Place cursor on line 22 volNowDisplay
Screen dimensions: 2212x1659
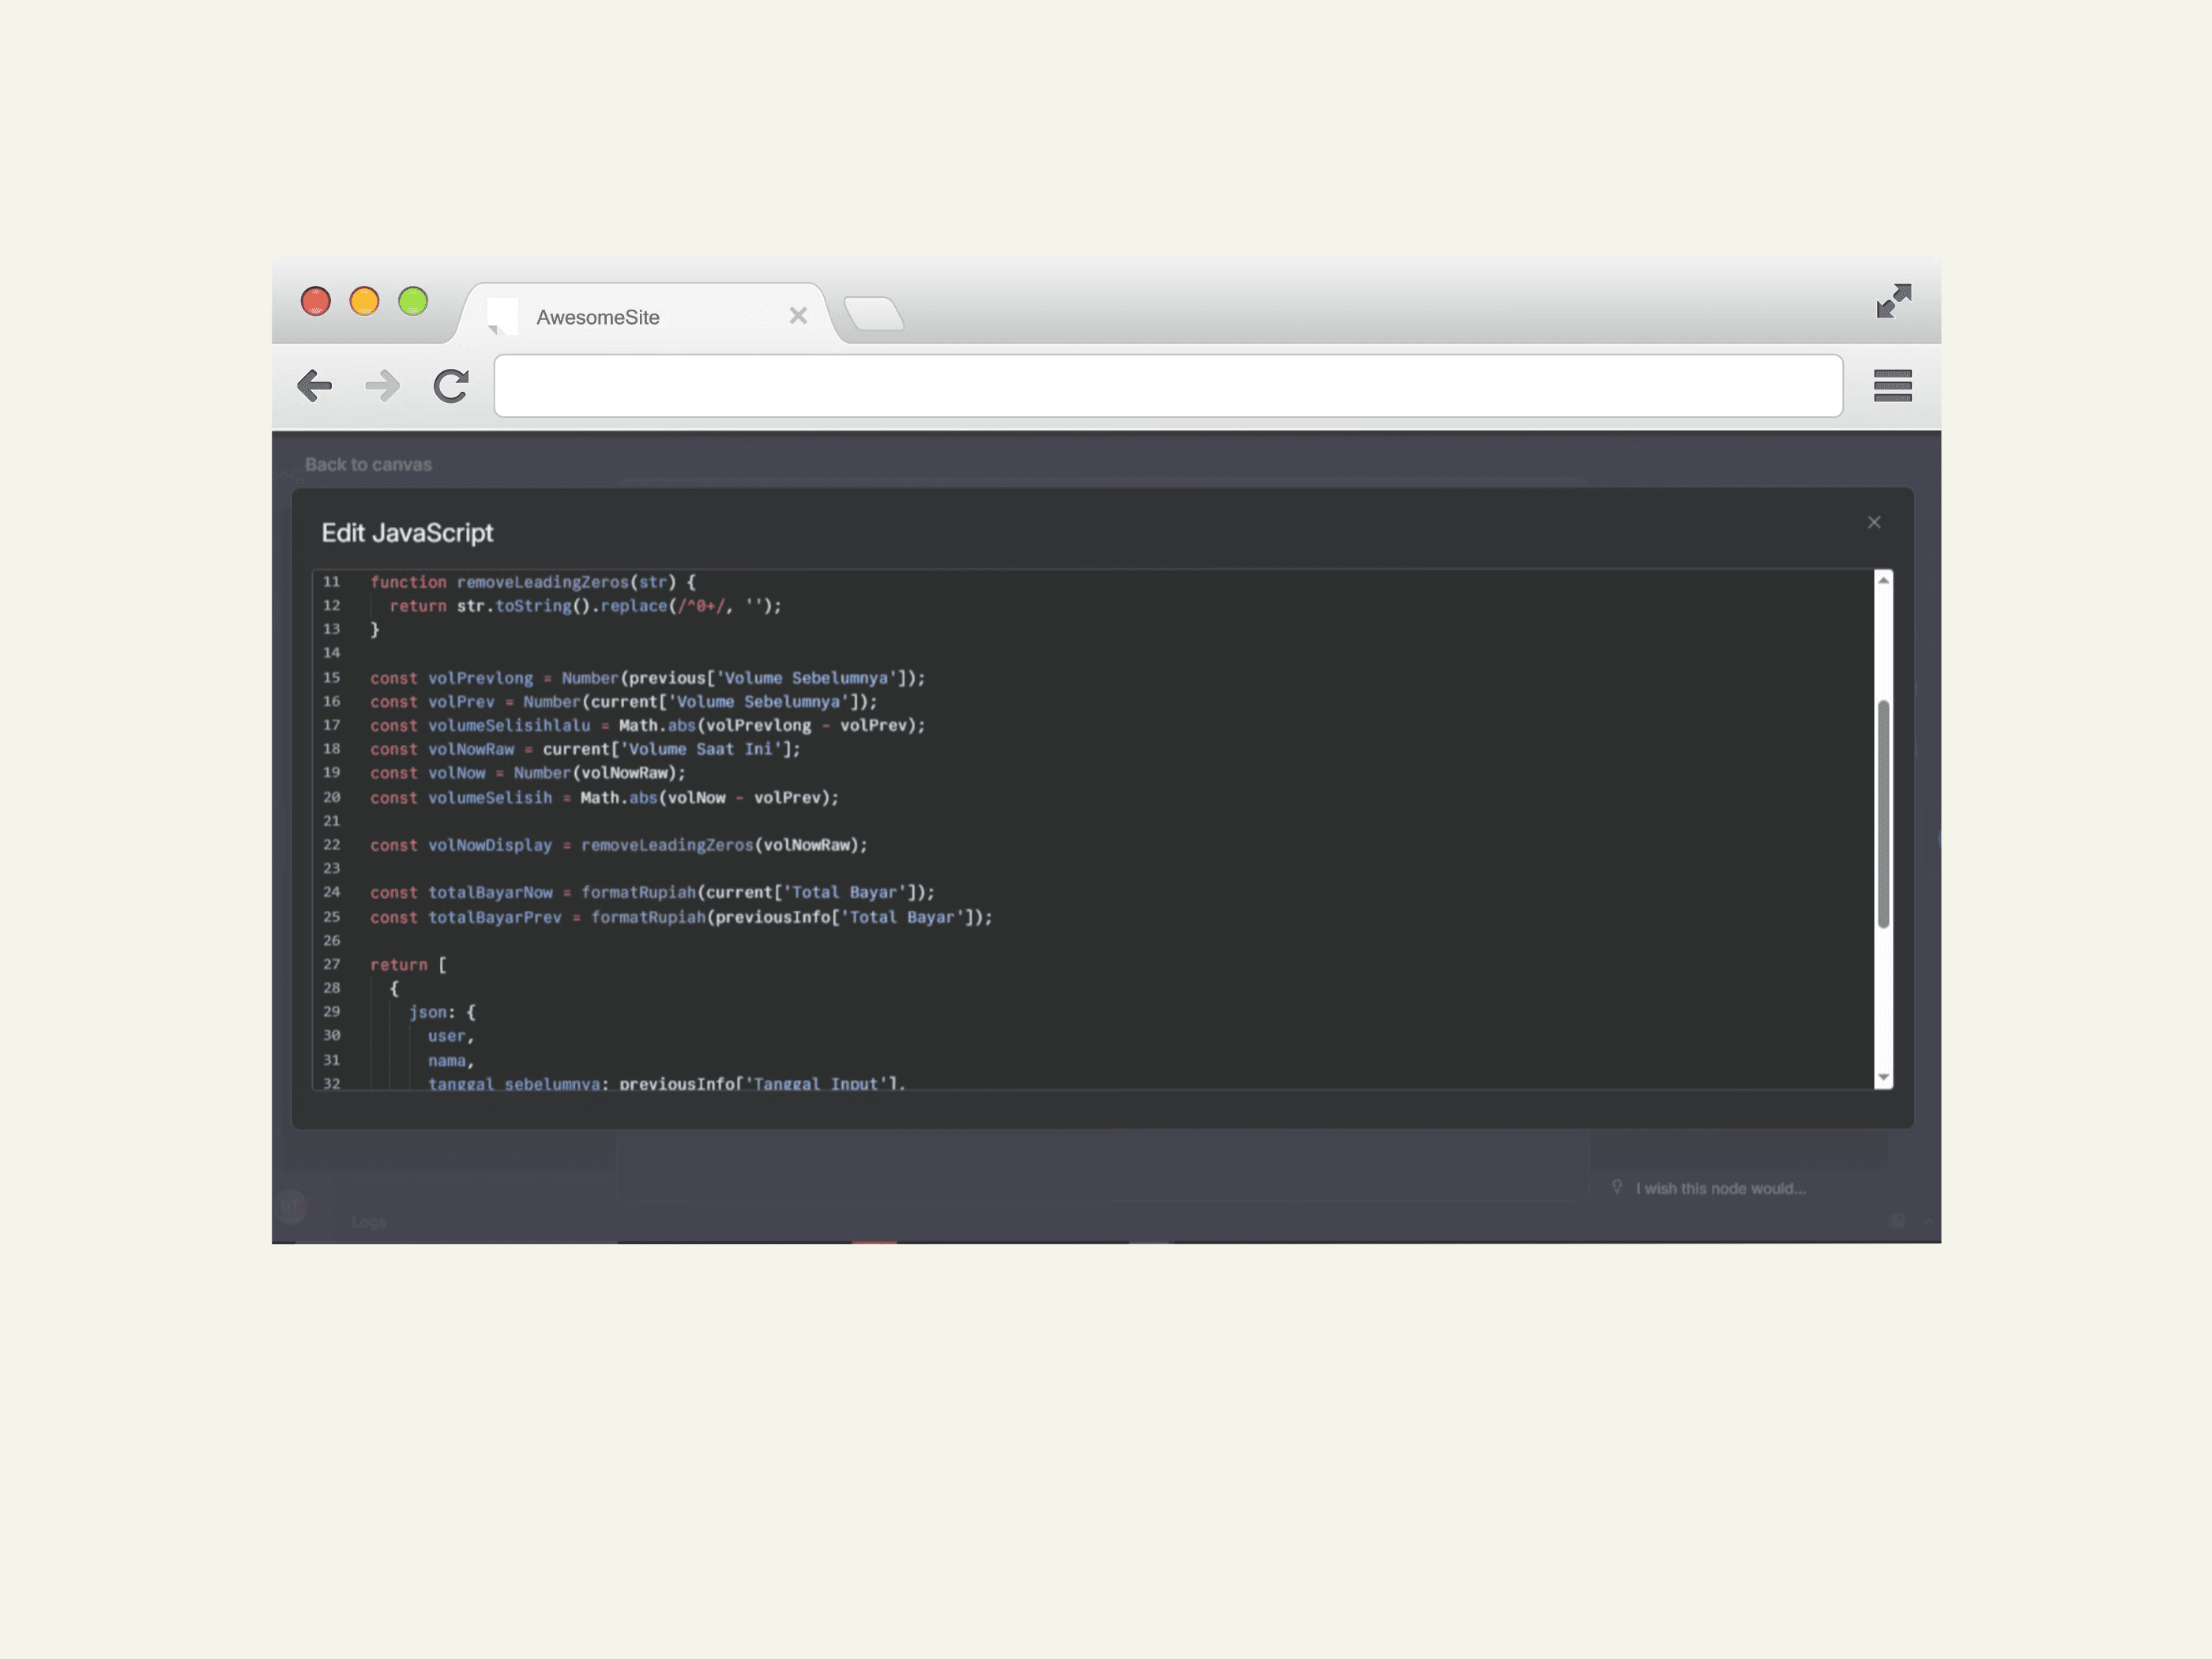pos(490,845)
